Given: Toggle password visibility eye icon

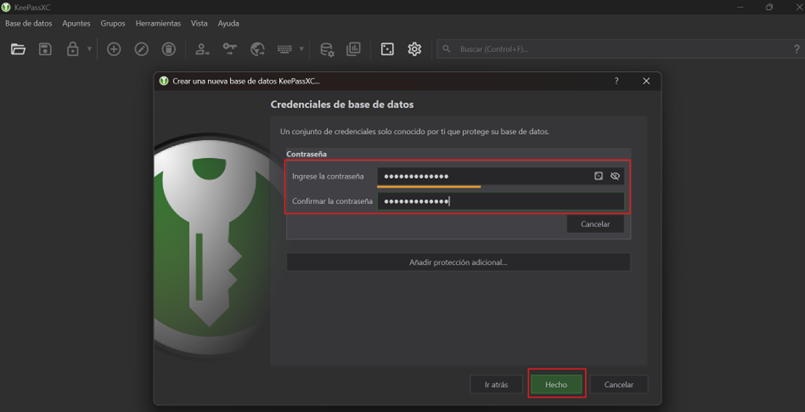Looking at the screenshot, I should click(615, 176).
